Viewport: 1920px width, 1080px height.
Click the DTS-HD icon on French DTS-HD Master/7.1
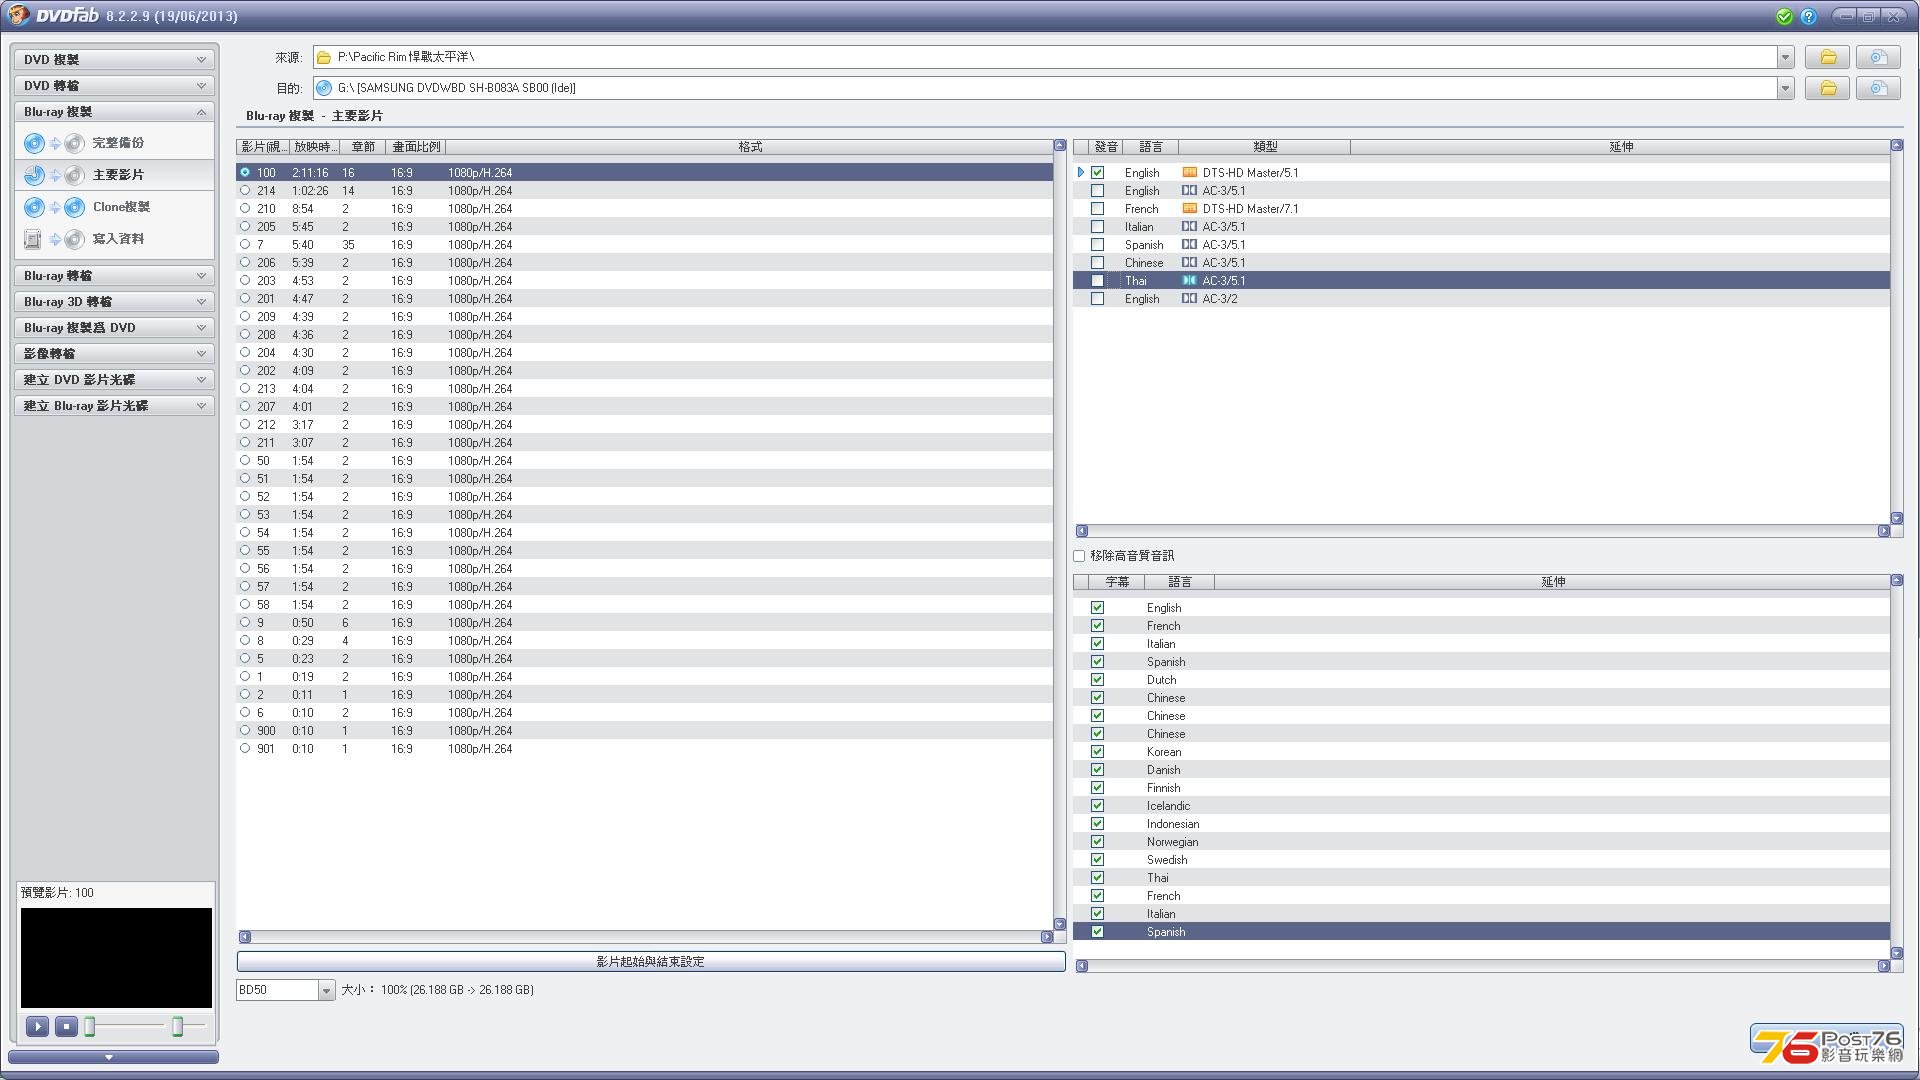click(1189, 208)
